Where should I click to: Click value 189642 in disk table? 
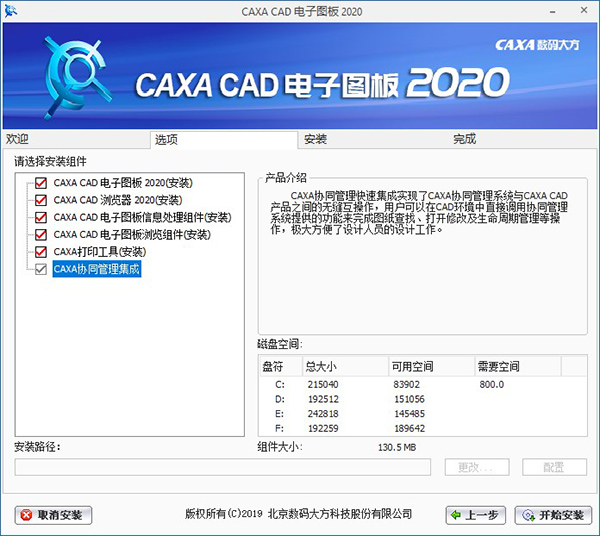[x=409, y=428]
